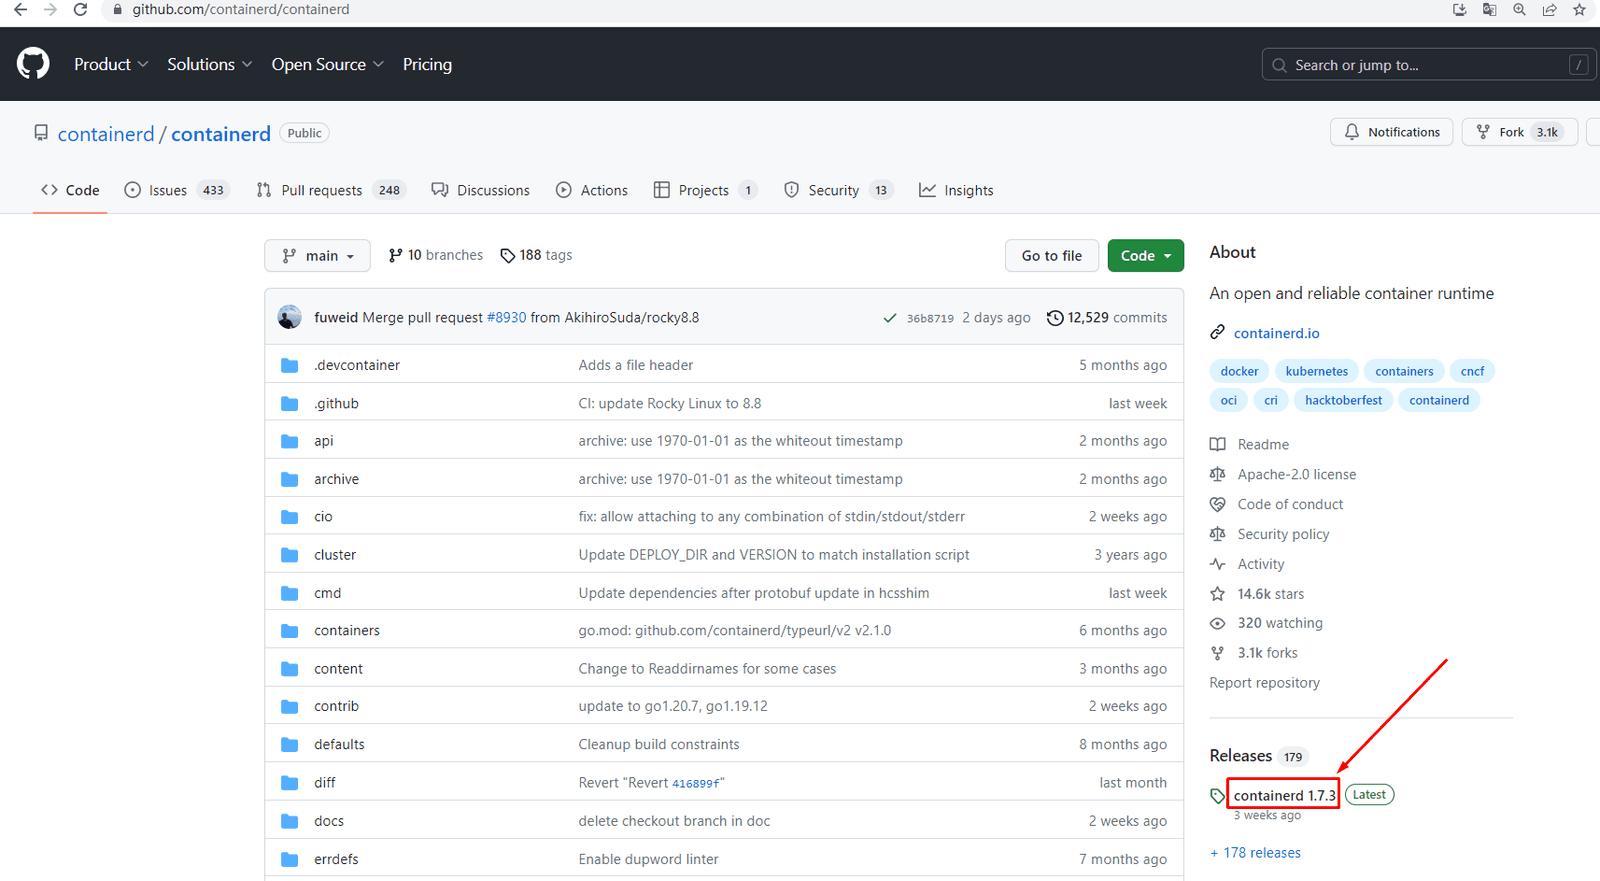Viewport: 1600px width, 881px height.
Task: Open the 12,529 commits history
Action: pos(1107,317)
